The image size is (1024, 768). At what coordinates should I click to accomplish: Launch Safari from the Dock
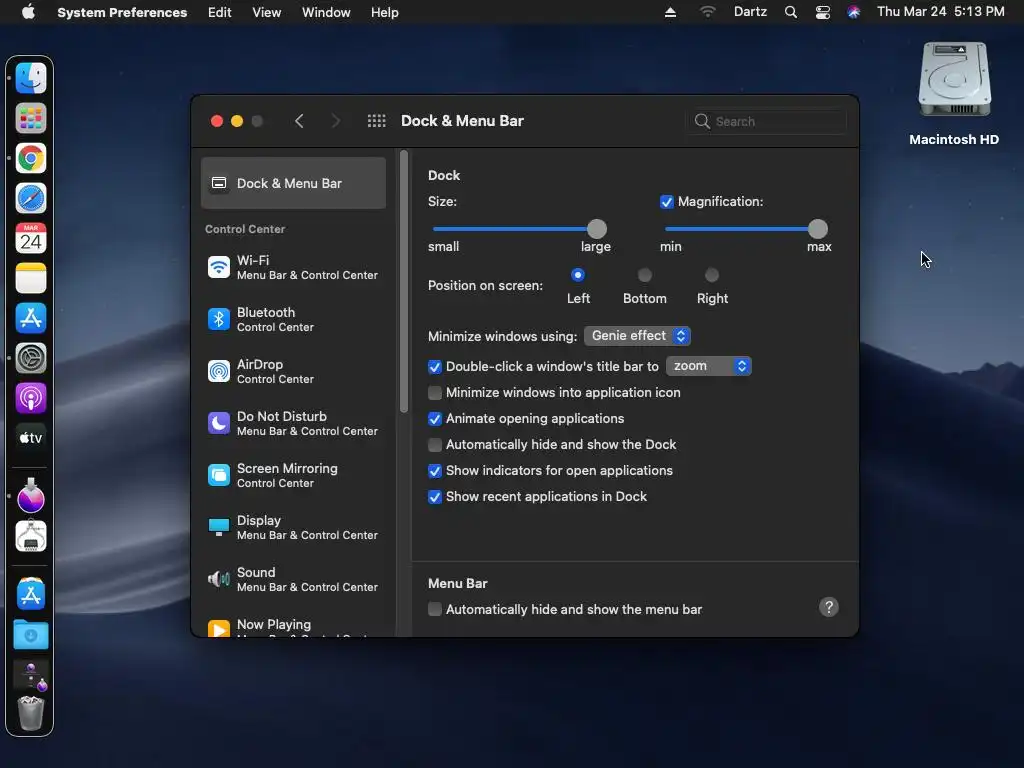pyautogui.click(x=31, y=198)
